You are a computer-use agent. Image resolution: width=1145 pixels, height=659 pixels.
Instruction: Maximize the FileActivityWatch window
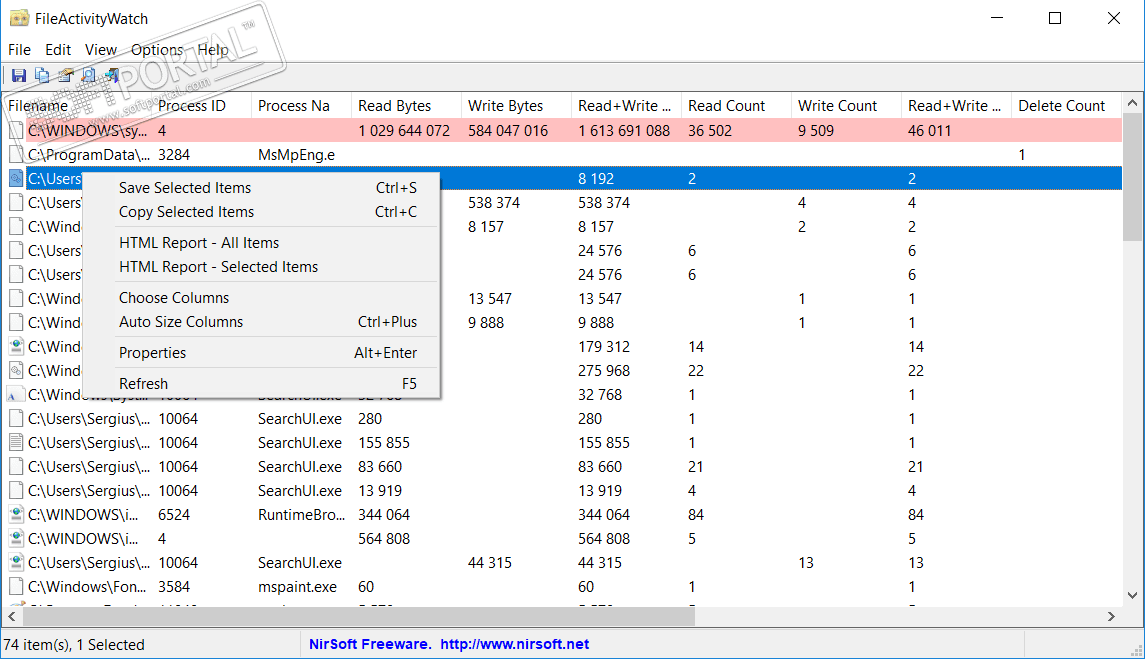(x=1055, y=18)
